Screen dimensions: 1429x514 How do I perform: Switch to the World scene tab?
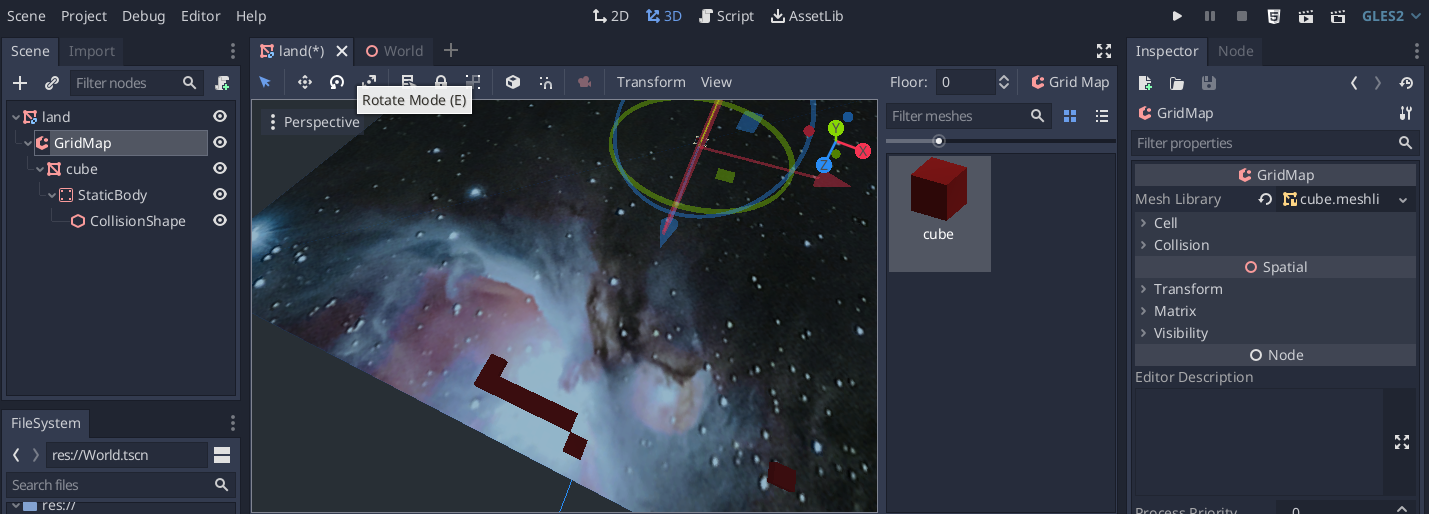coord(394,51)
